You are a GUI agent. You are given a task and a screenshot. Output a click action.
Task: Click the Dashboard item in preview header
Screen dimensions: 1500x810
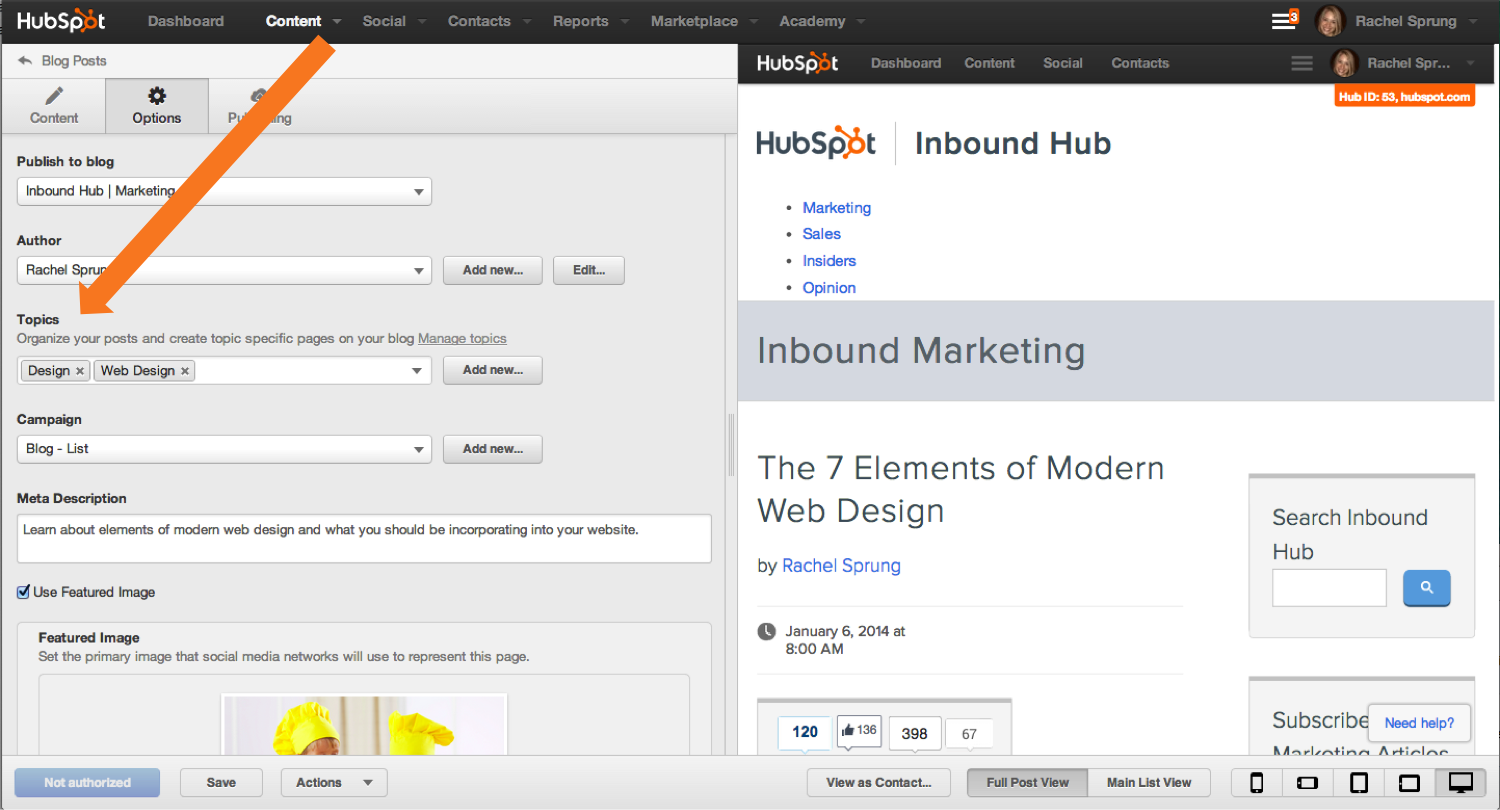point(906,63)
